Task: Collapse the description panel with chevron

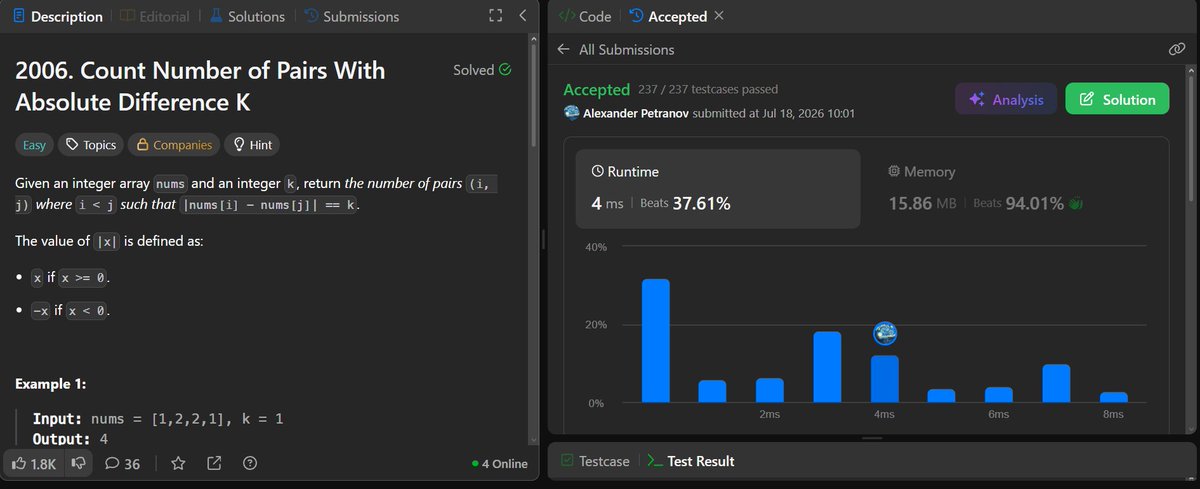Action: tap(523, 16)
